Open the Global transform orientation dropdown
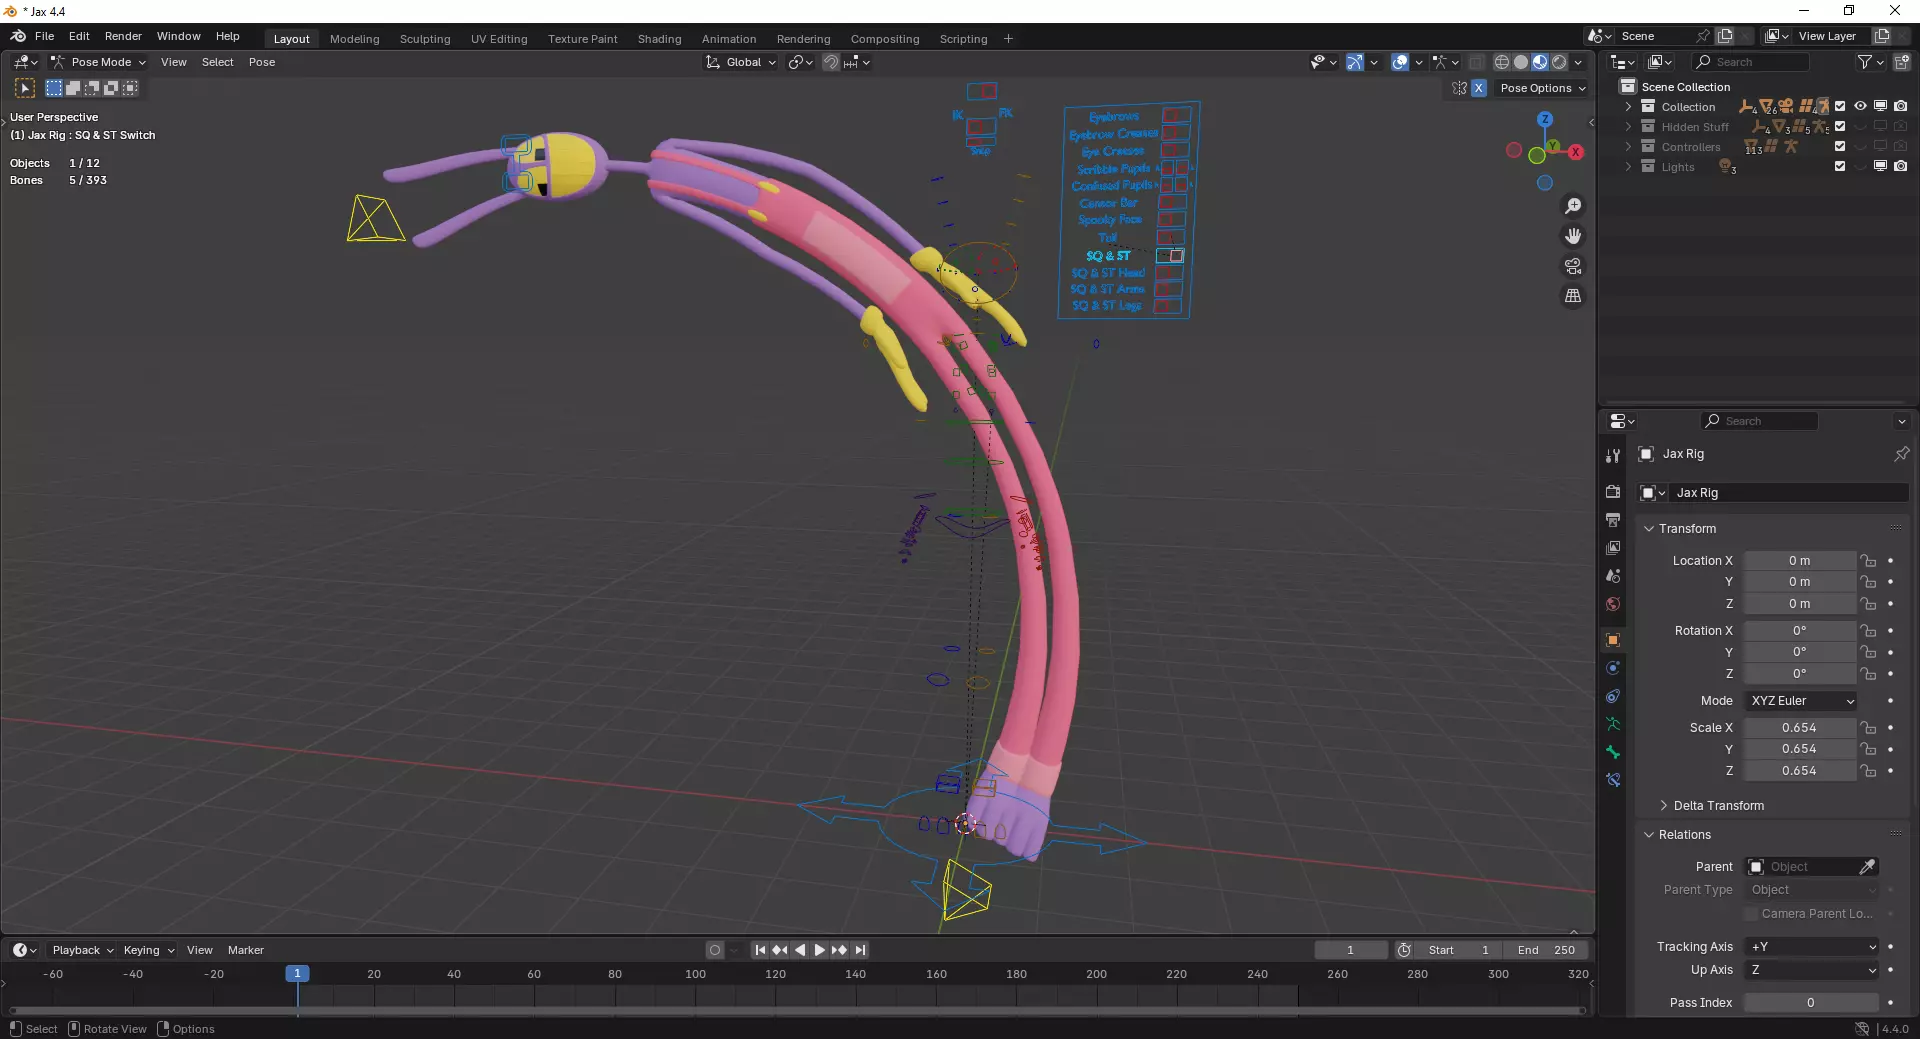Screen dimensions: 1920x1039 (741, 62)
